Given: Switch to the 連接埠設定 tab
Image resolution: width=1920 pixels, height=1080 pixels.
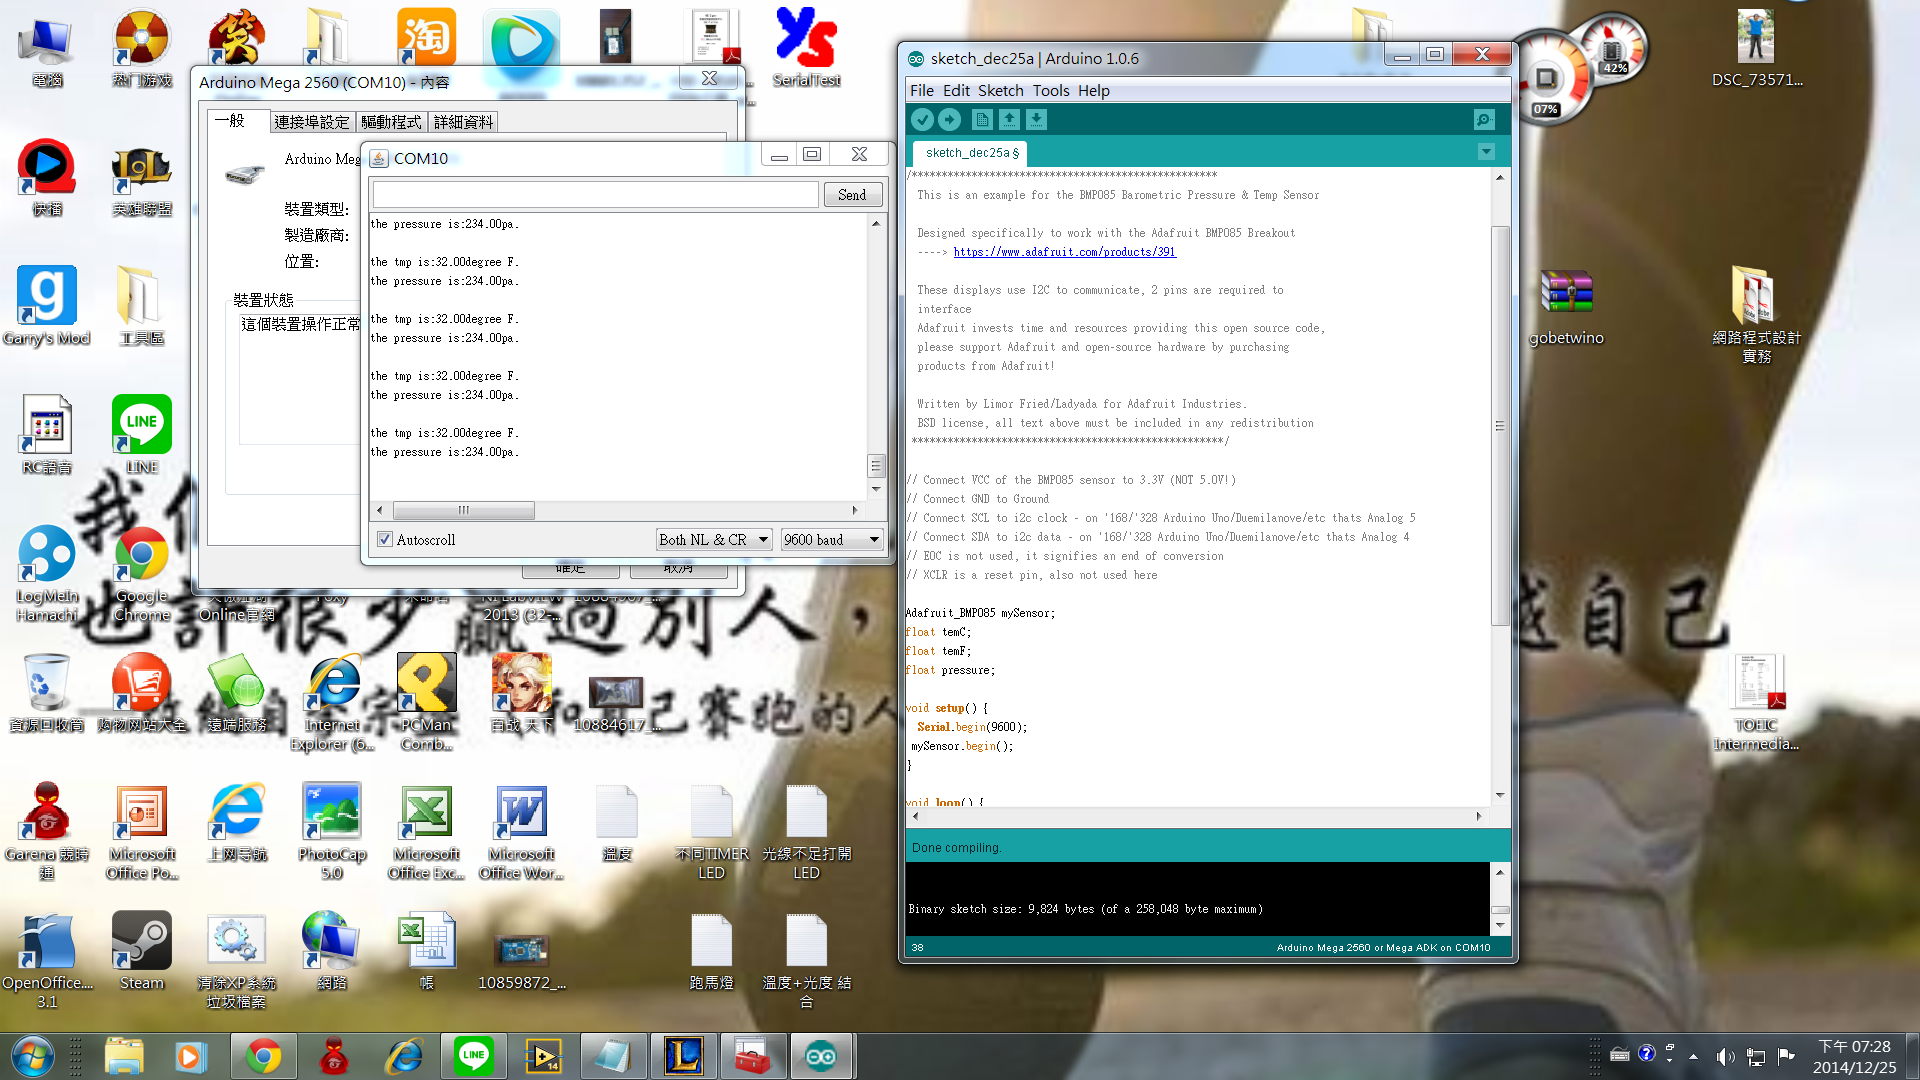Looking at the screenshot, I should pyautogui.click(x=311, y=122).
